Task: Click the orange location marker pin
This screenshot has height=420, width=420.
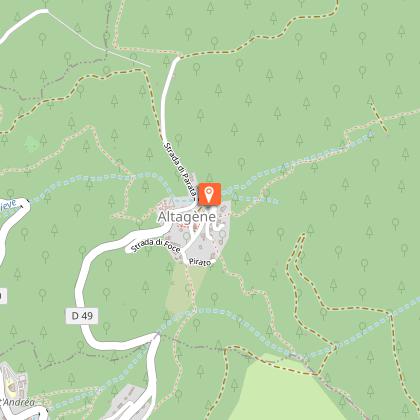Action: coord(209,194)
